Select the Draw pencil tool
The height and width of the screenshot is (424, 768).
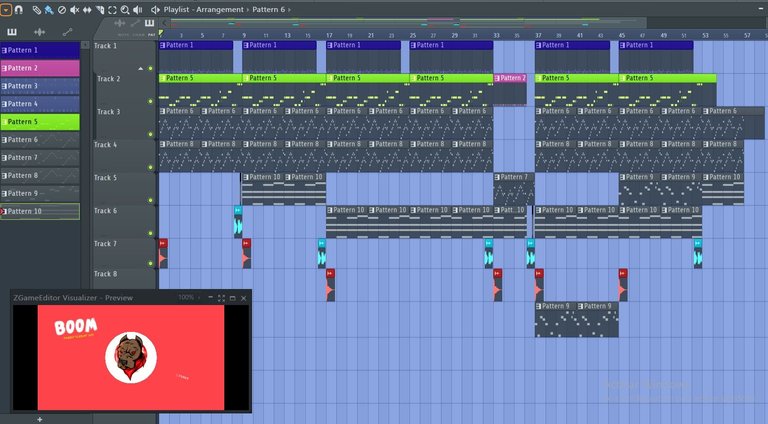pos(37,9)
